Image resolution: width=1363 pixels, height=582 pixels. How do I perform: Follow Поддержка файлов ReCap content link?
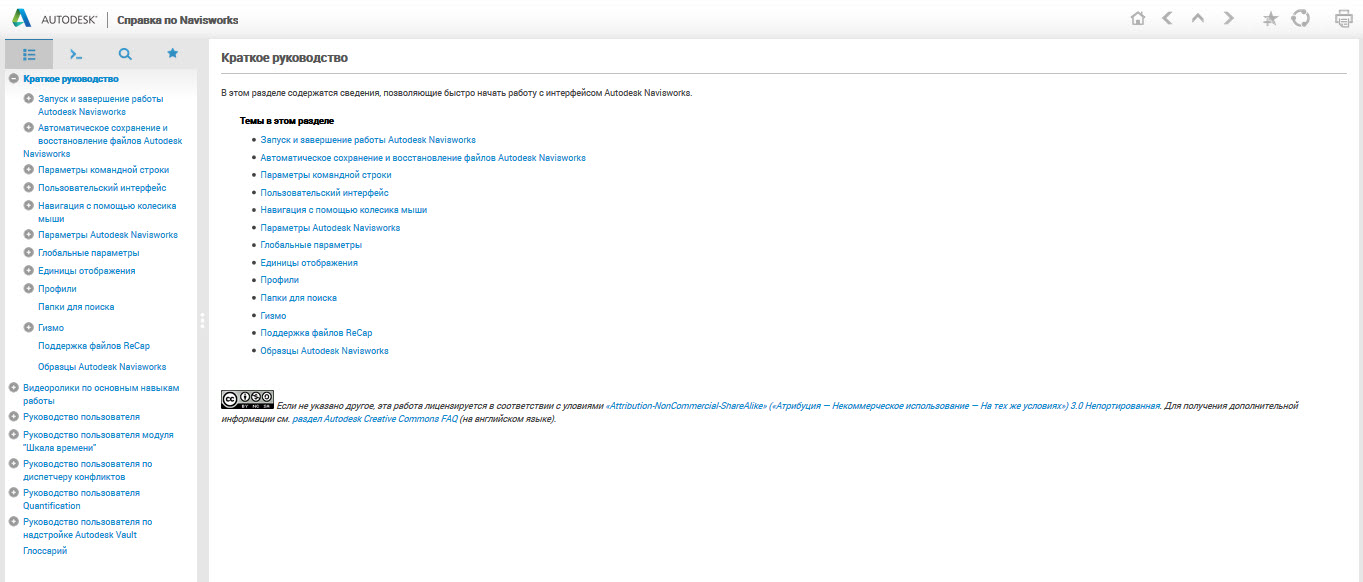coord(316,333)
